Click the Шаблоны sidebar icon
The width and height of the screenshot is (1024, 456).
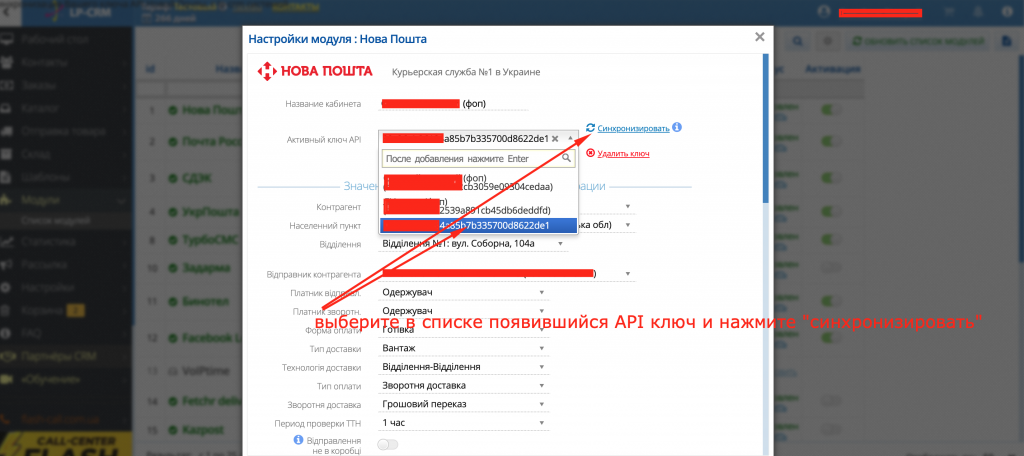(x=7, y=177)
